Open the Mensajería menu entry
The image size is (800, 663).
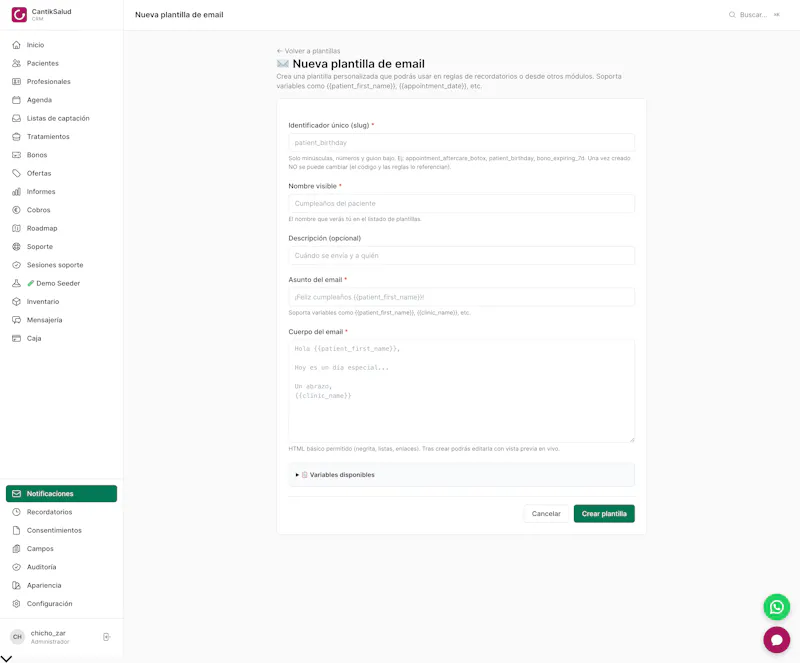(61, 320)
